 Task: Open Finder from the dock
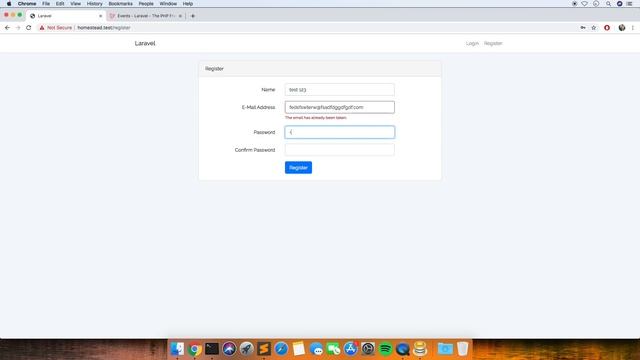coord(177,349)
